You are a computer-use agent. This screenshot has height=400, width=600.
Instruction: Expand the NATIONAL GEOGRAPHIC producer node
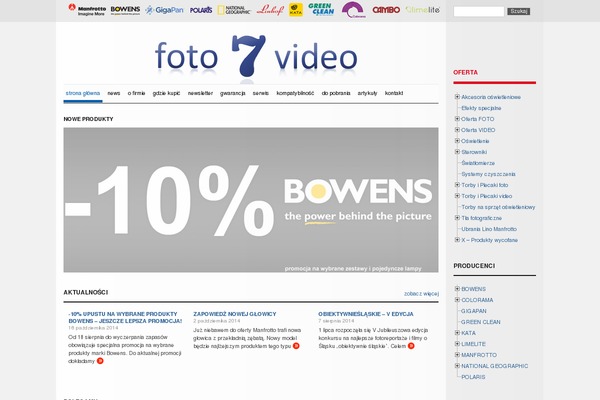[457, 366]
